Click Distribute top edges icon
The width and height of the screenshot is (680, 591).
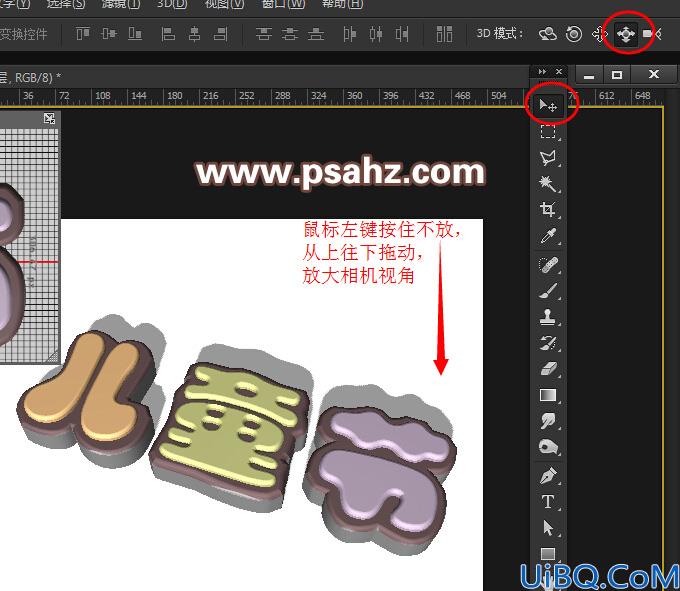click(264, 33)
